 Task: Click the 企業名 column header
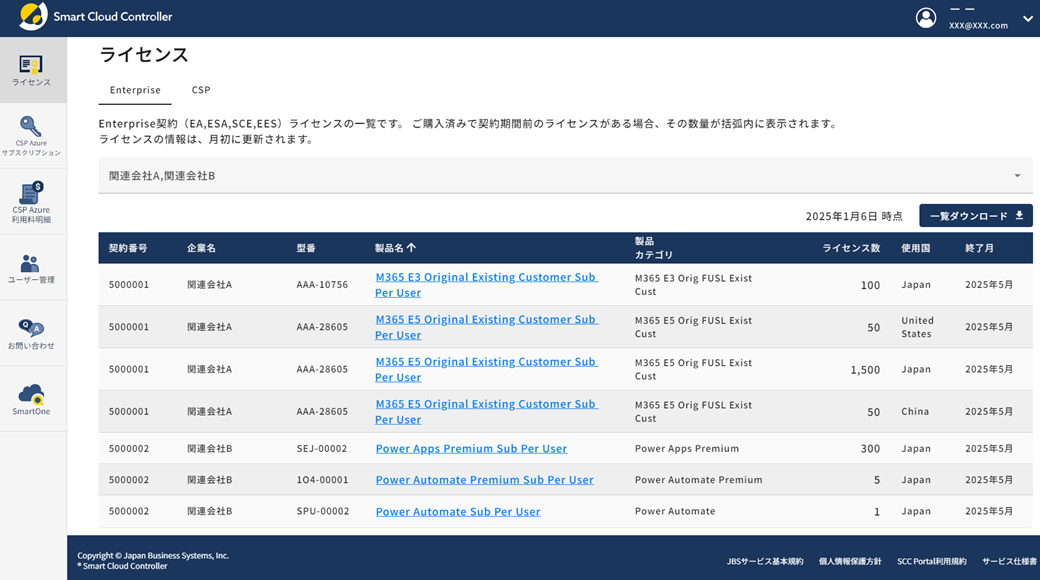coord(201,248)
